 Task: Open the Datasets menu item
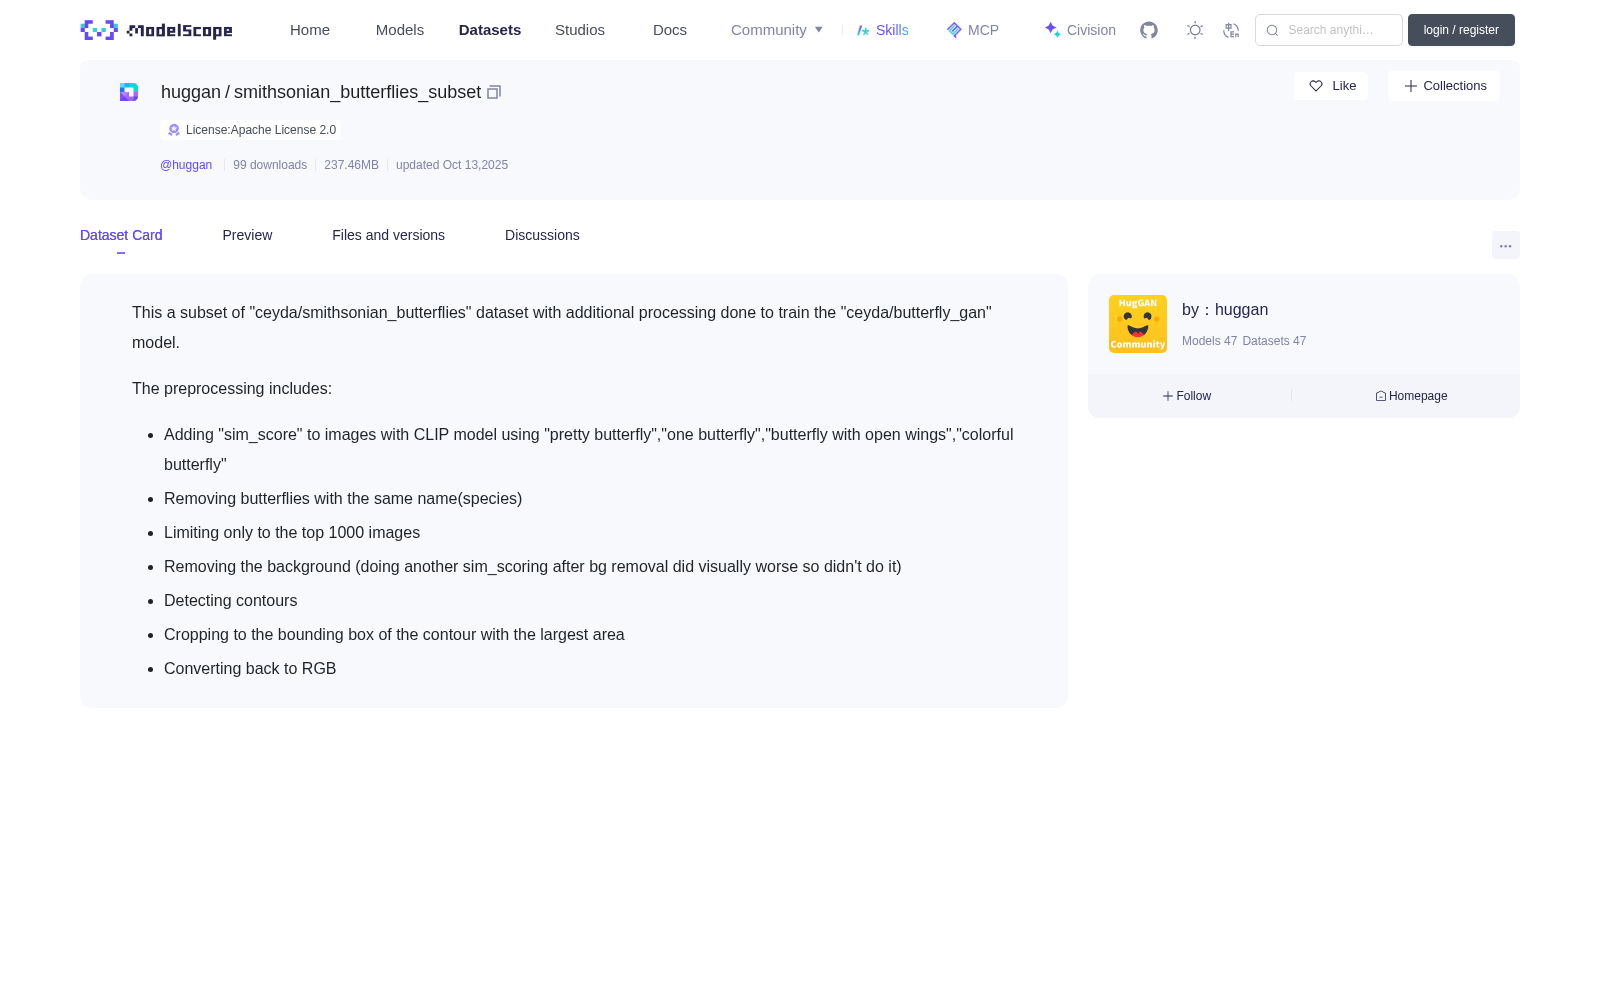point(490,30)
